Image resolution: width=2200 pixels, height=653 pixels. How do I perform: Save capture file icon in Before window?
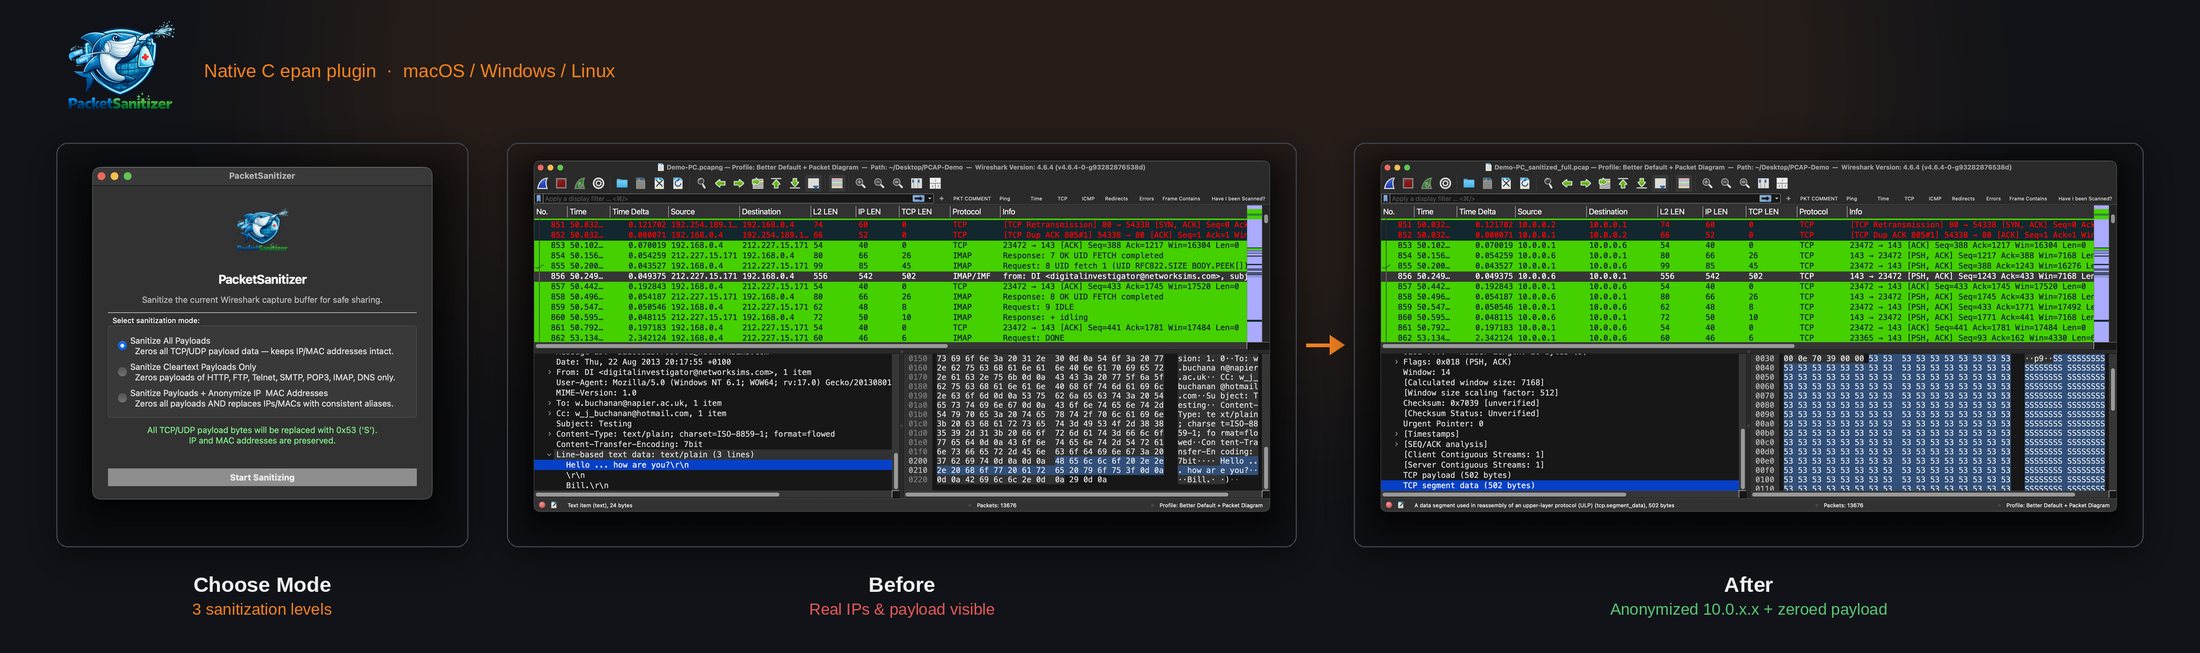[x=640, y=183]
